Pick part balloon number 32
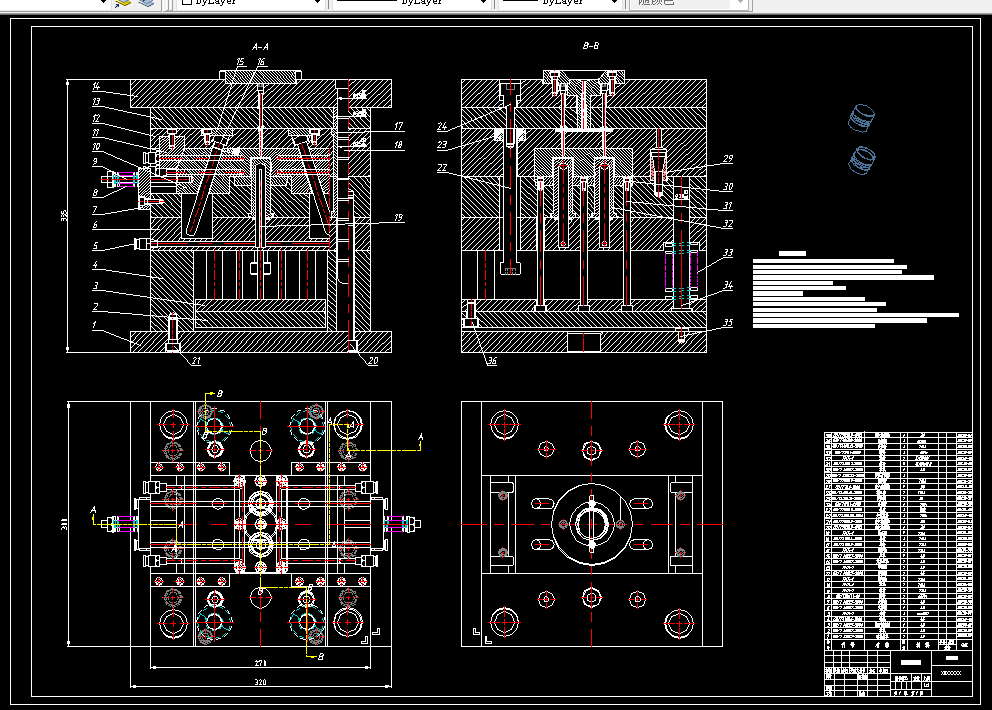992x710 pixels. point(728,224)
